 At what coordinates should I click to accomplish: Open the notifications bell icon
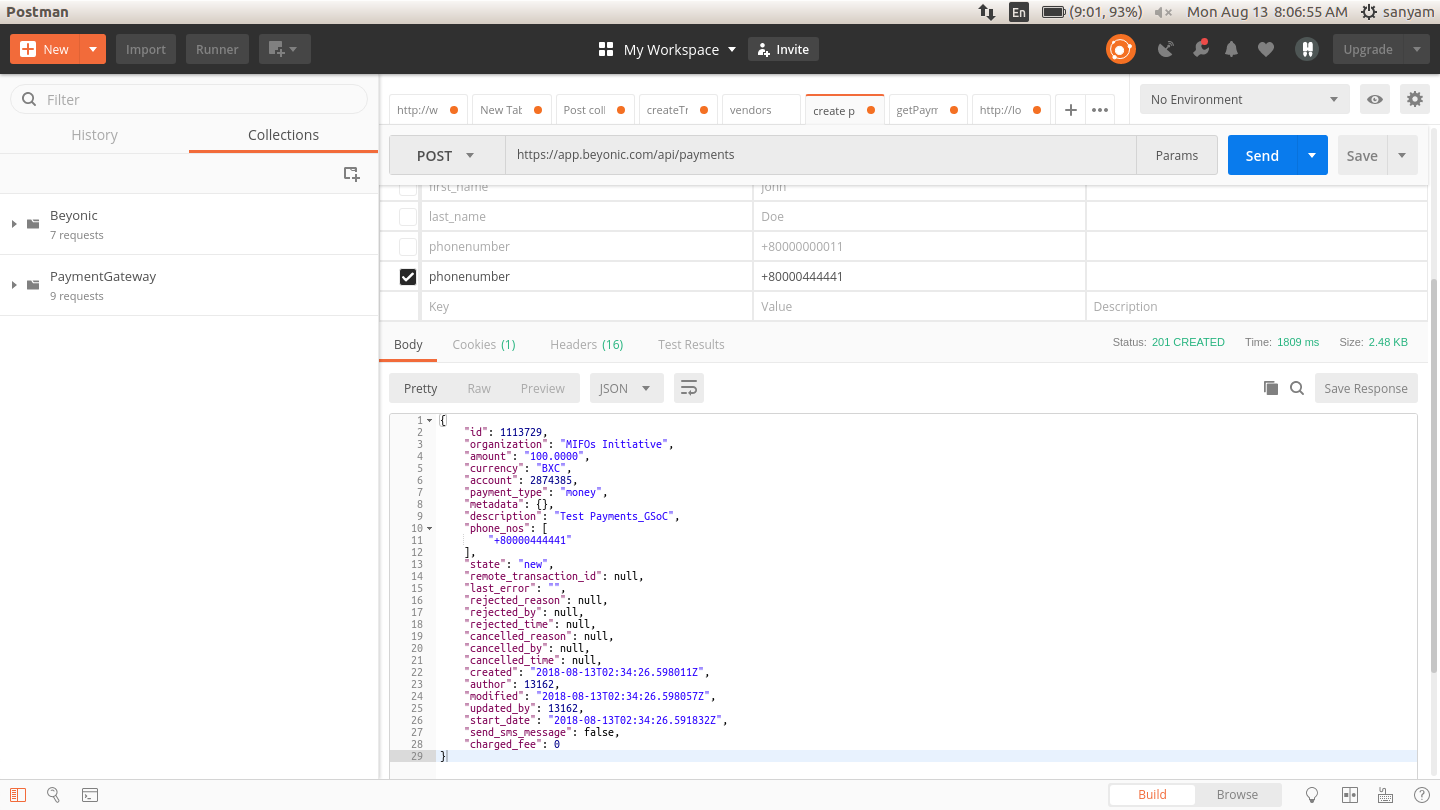point(1232,49)
